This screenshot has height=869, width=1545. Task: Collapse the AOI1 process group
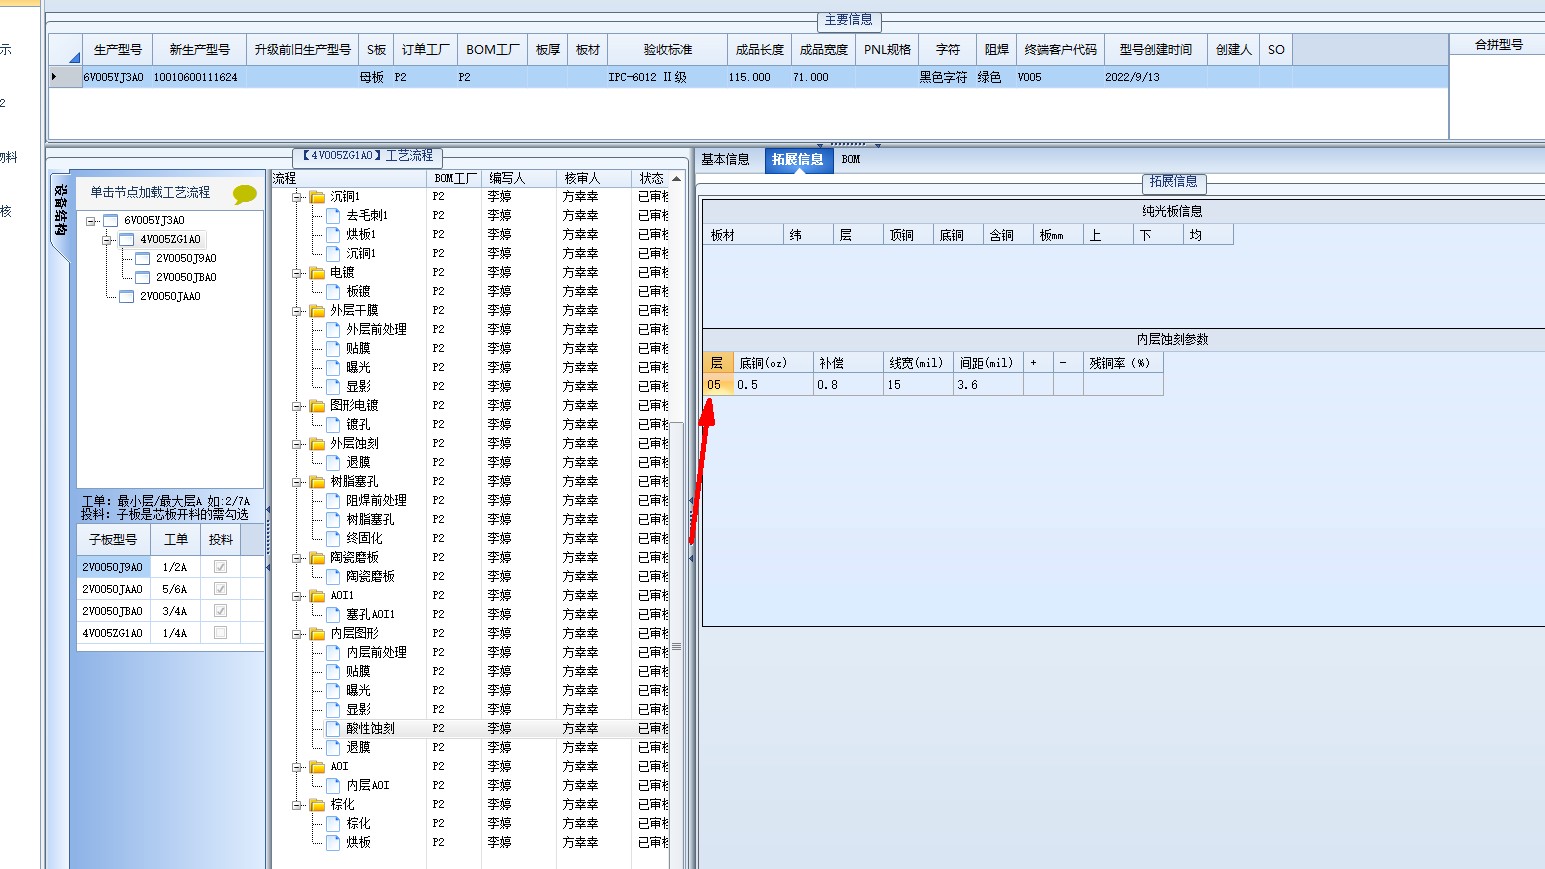coord(297,596)
